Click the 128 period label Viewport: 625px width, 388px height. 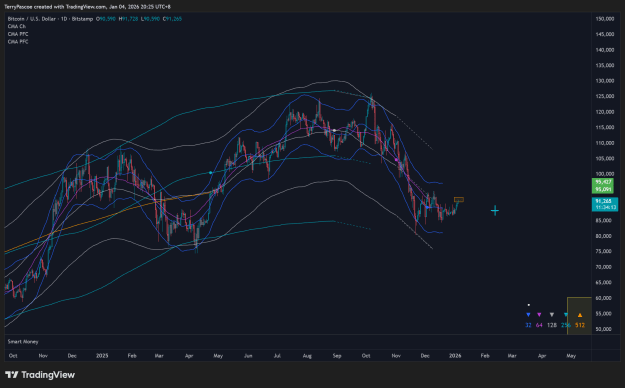[x=552, y=325]
